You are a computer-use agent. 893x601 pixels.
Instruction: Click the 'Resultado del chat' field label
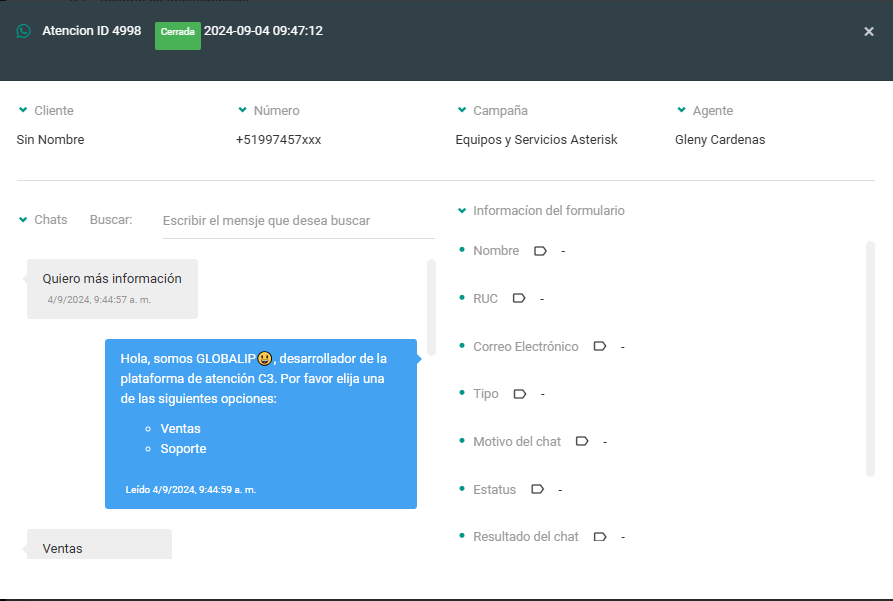tap(526, 537)
